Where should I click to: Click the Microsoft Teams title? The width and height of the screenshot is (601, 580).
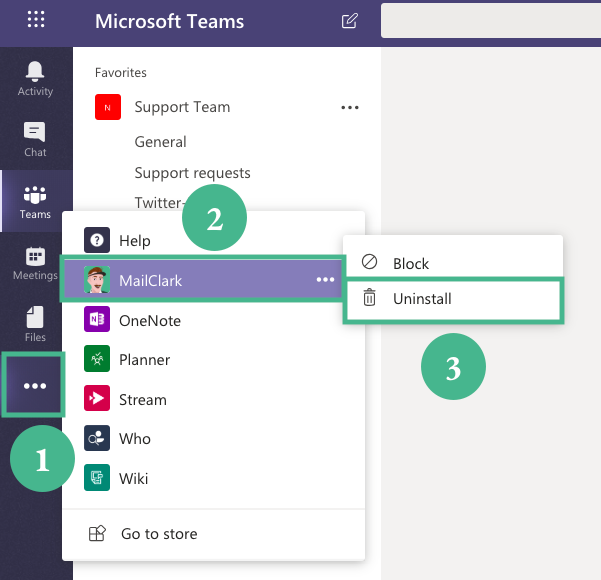coord(169,21)
